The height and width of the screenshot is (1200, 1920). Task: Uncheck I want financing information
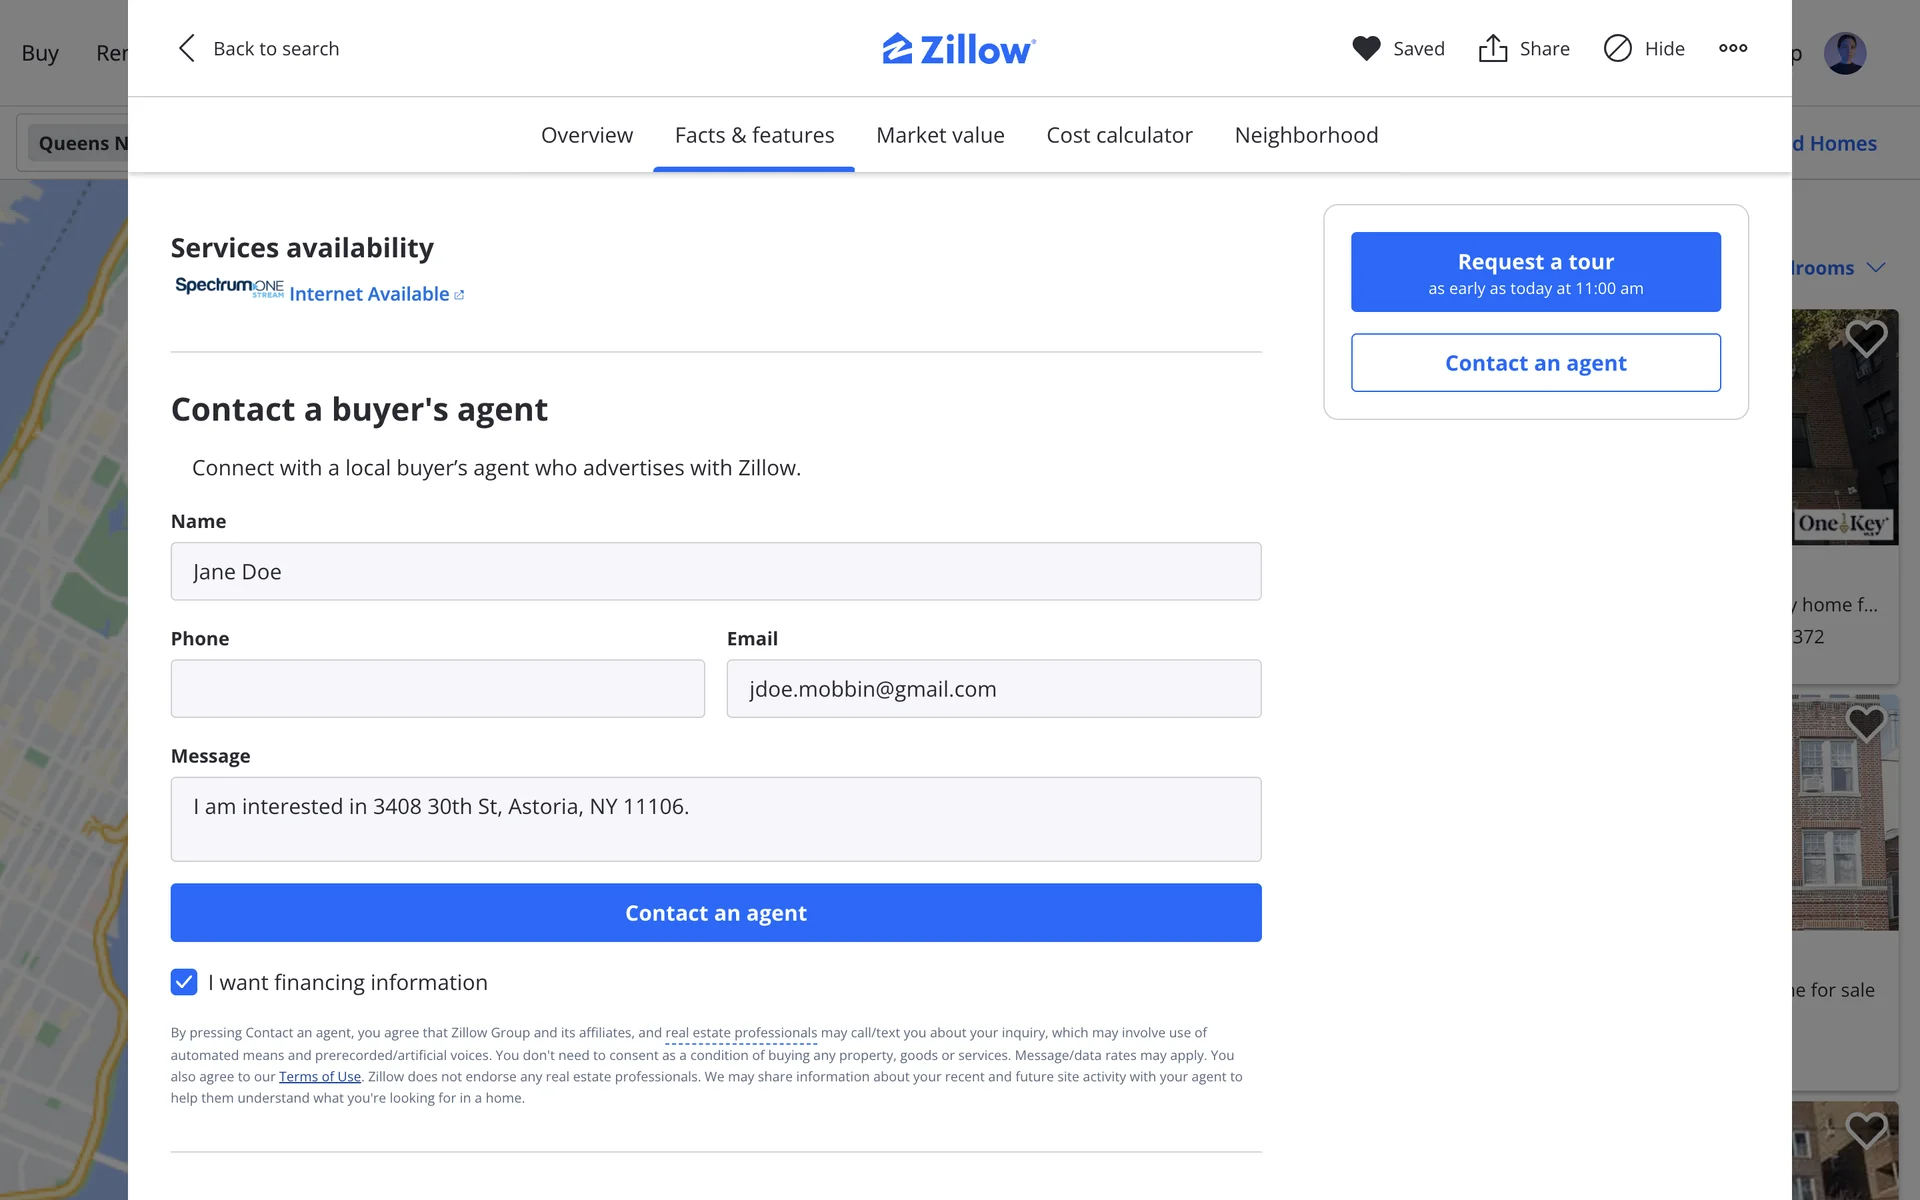coord(184,982)
